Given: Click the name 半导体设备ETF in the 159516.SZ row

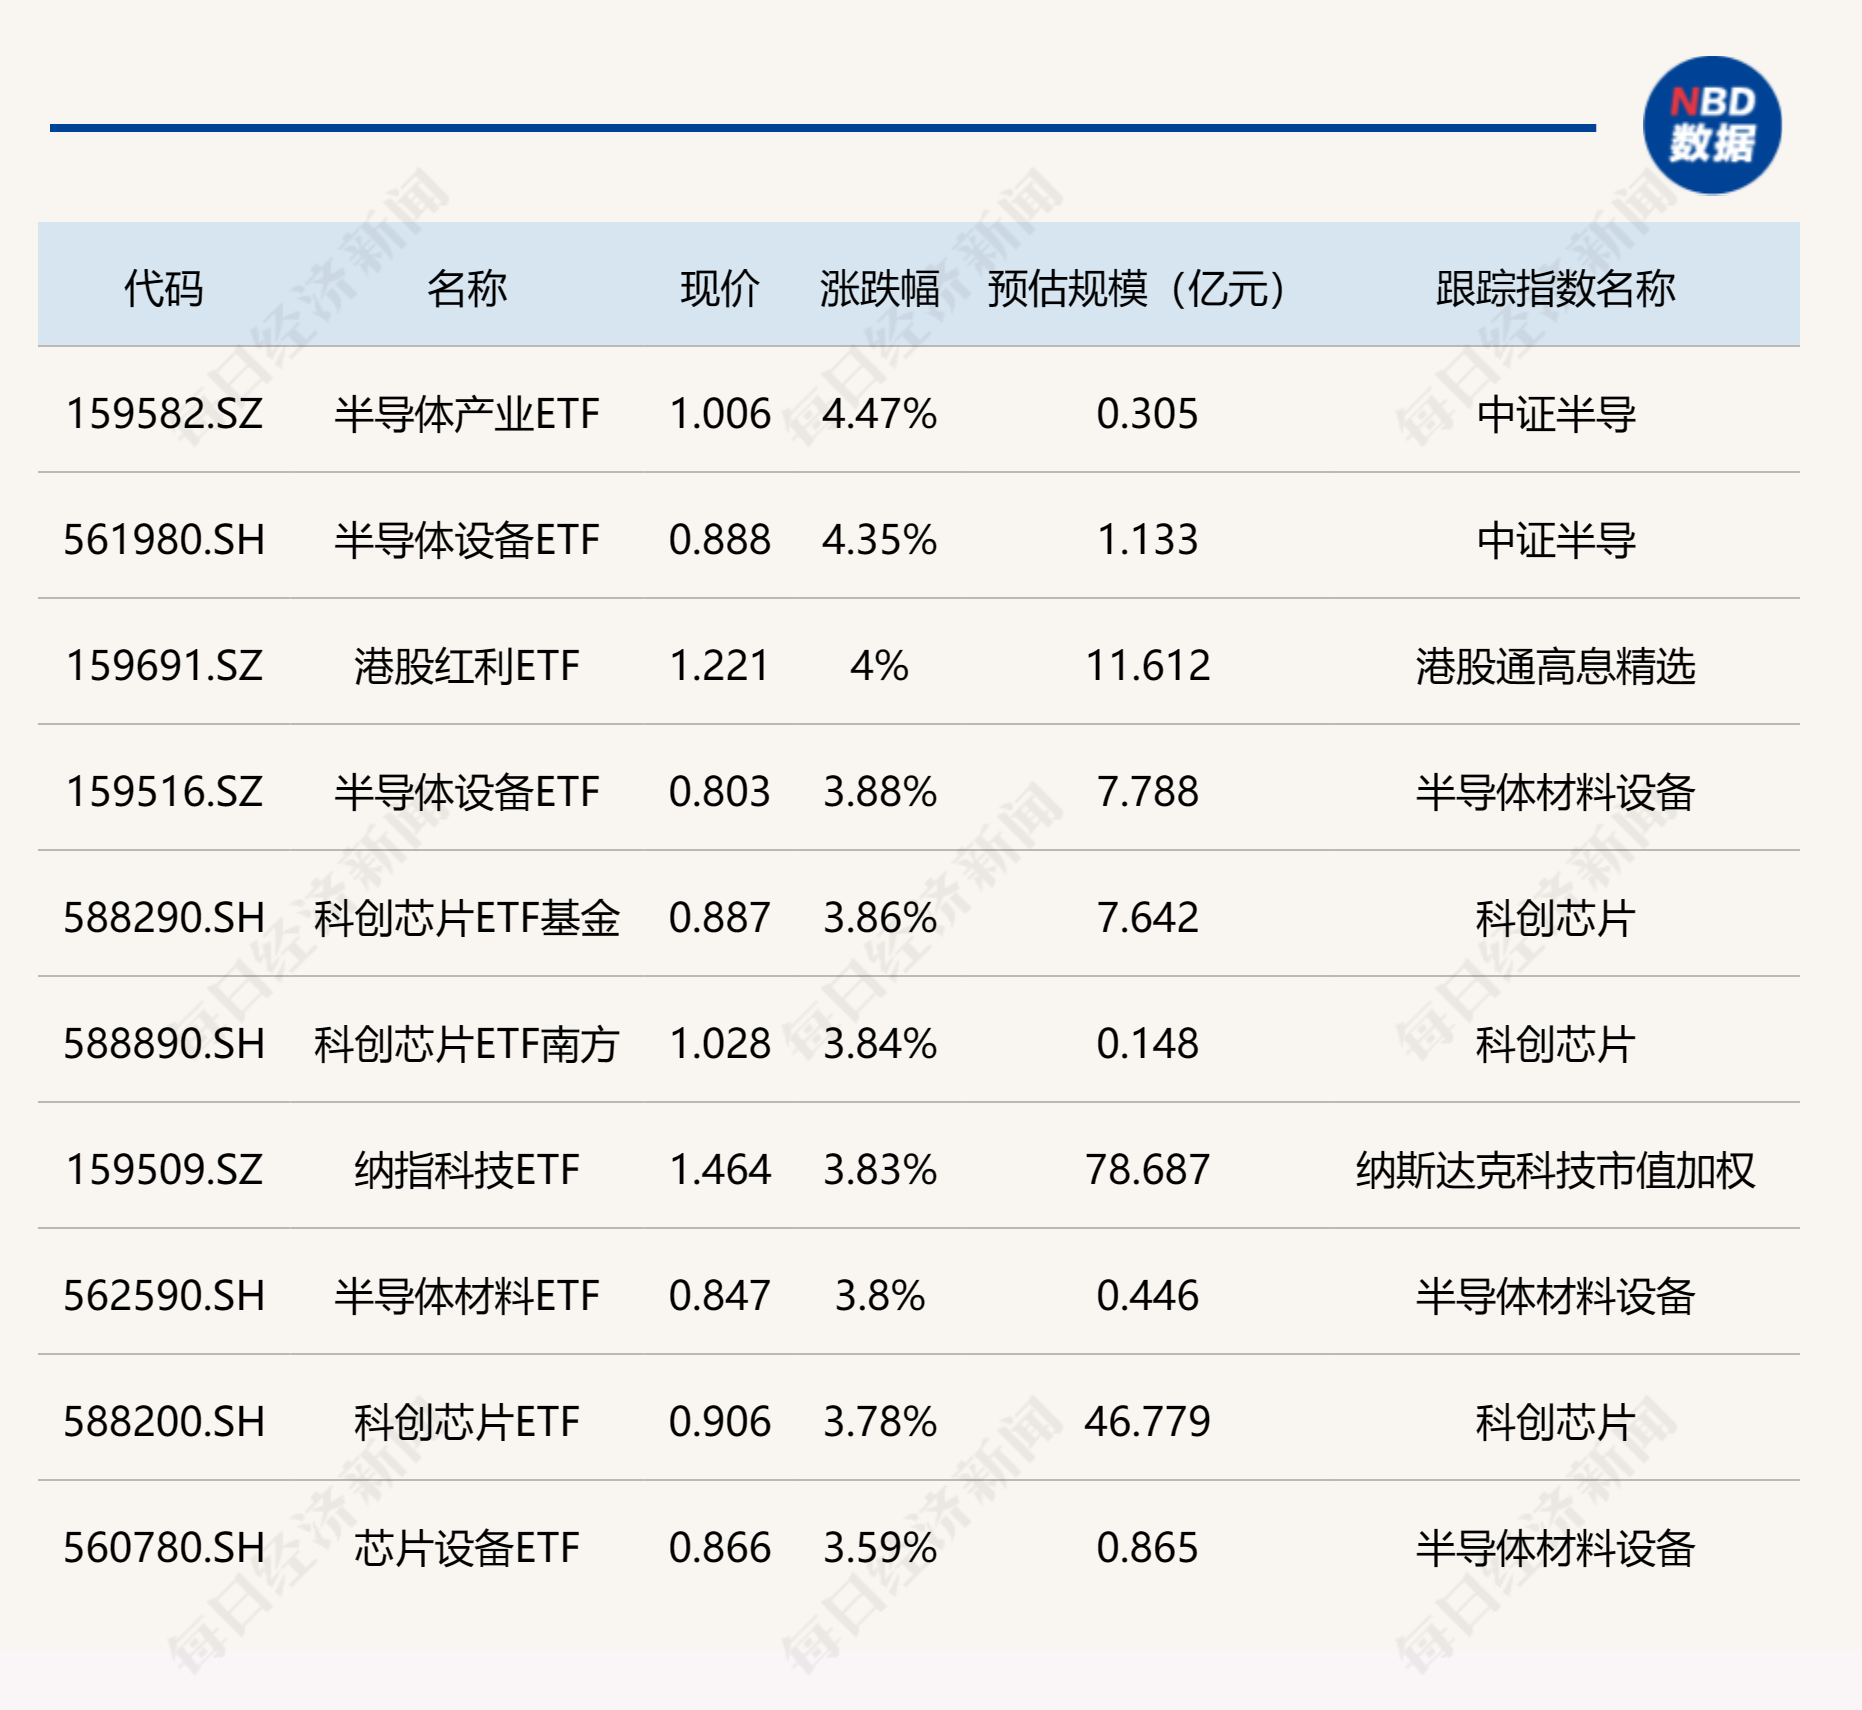Looking at the screenshot, I should coord(467,792).
